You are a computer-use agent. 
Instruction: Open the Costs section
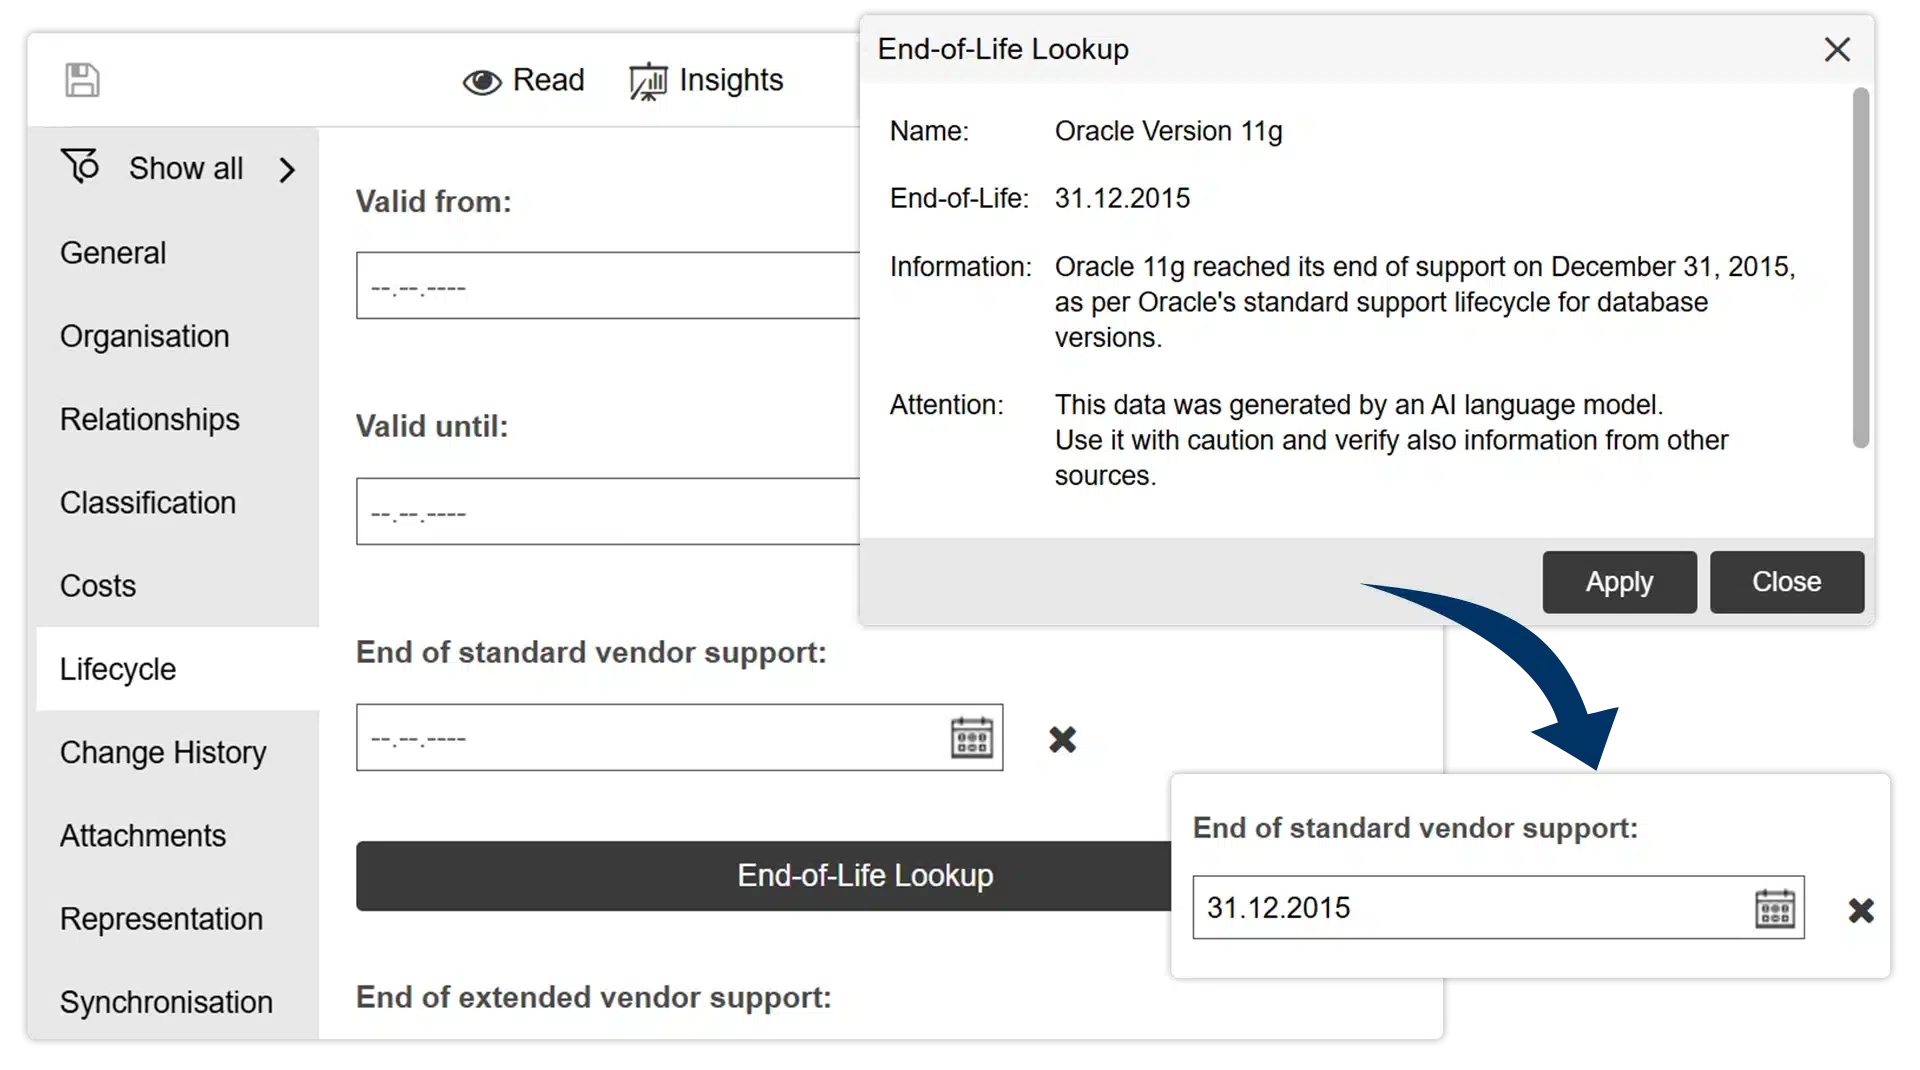pos(98,586)
